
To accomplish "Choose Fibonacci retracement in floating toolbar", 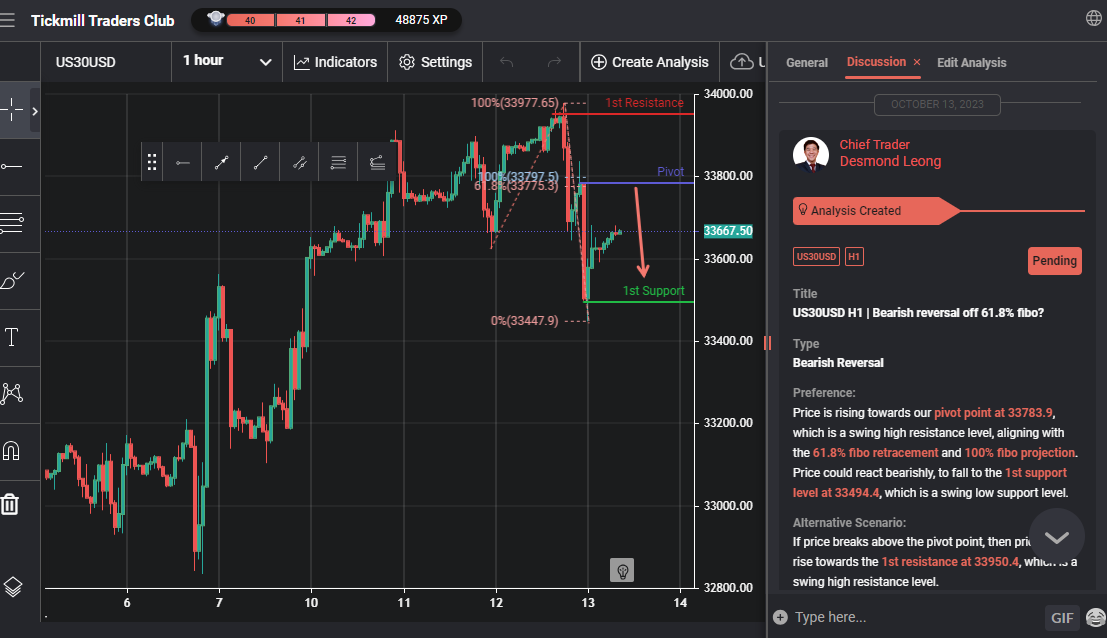I will [338, 163].
